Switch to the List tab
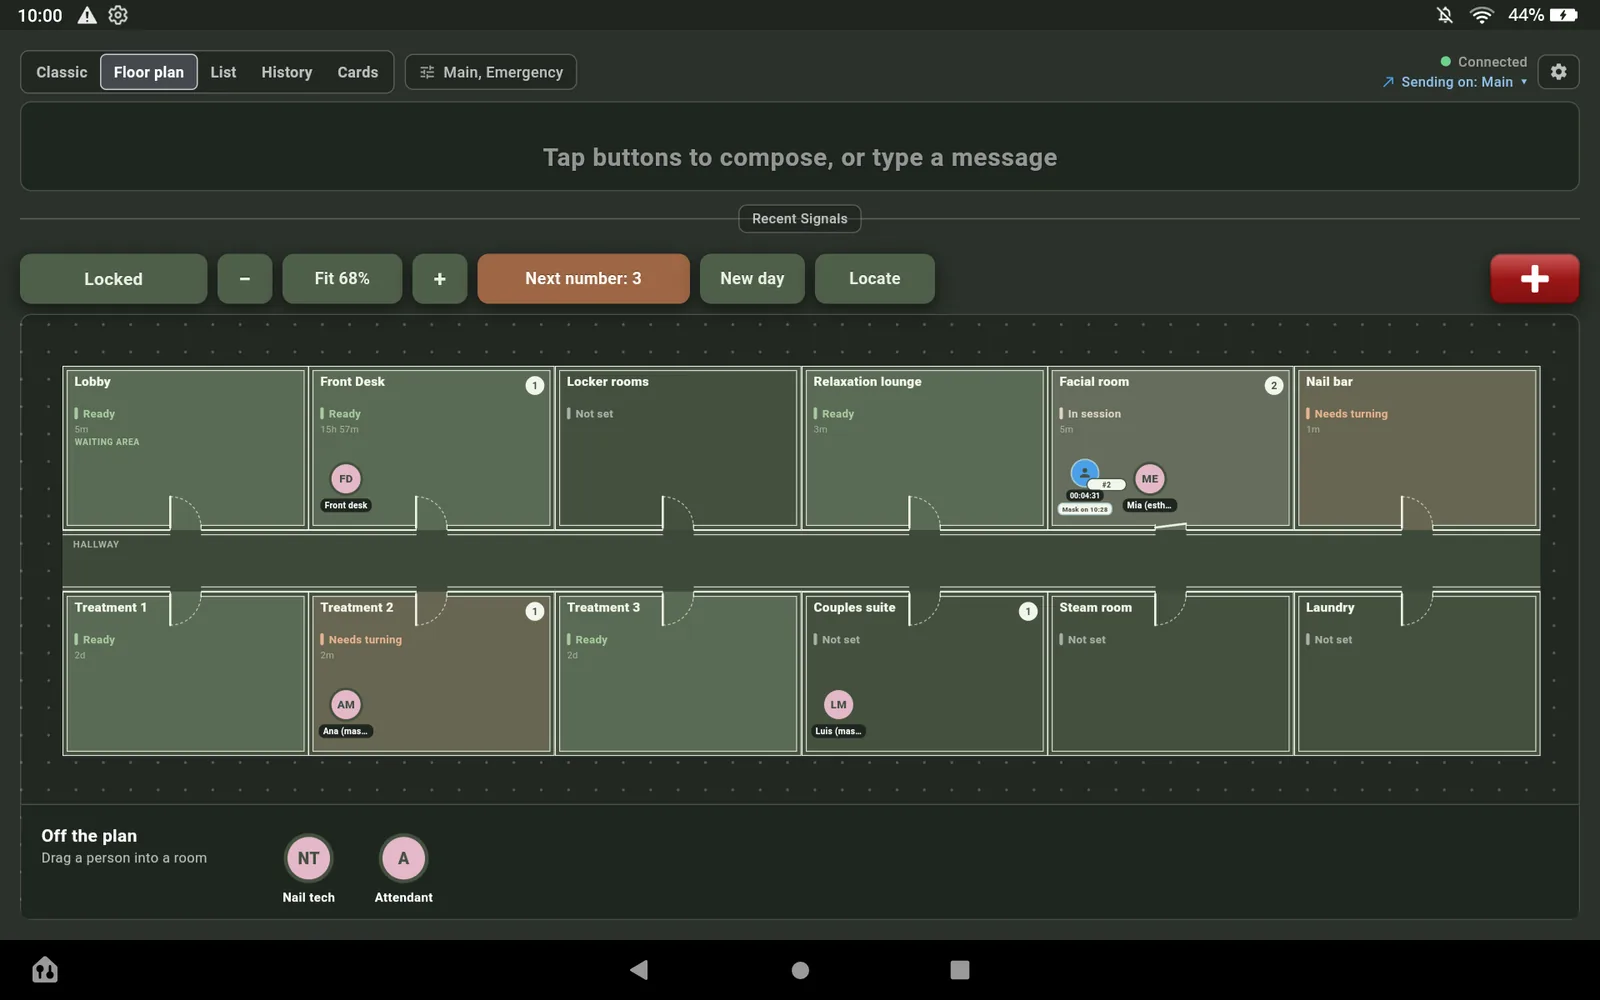 pos(223,72)
